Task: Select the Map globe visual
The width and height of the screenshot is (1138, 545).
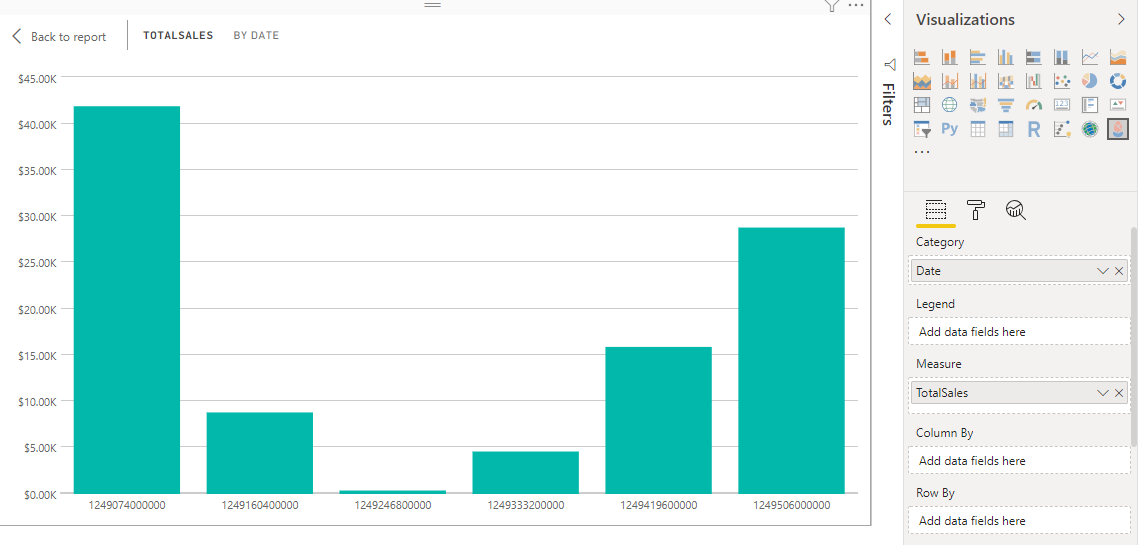Action: tap(949, 105)
